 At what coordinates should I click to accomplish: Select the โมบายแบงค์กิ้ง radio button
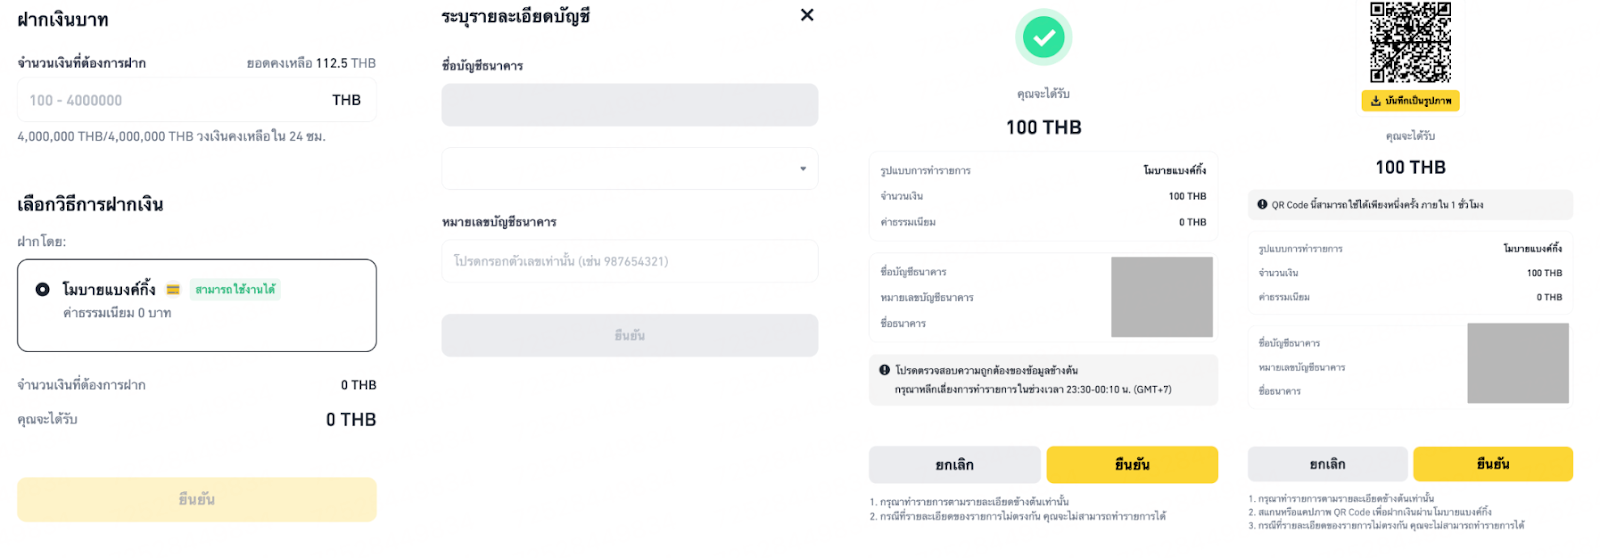(x=43, y=290)
